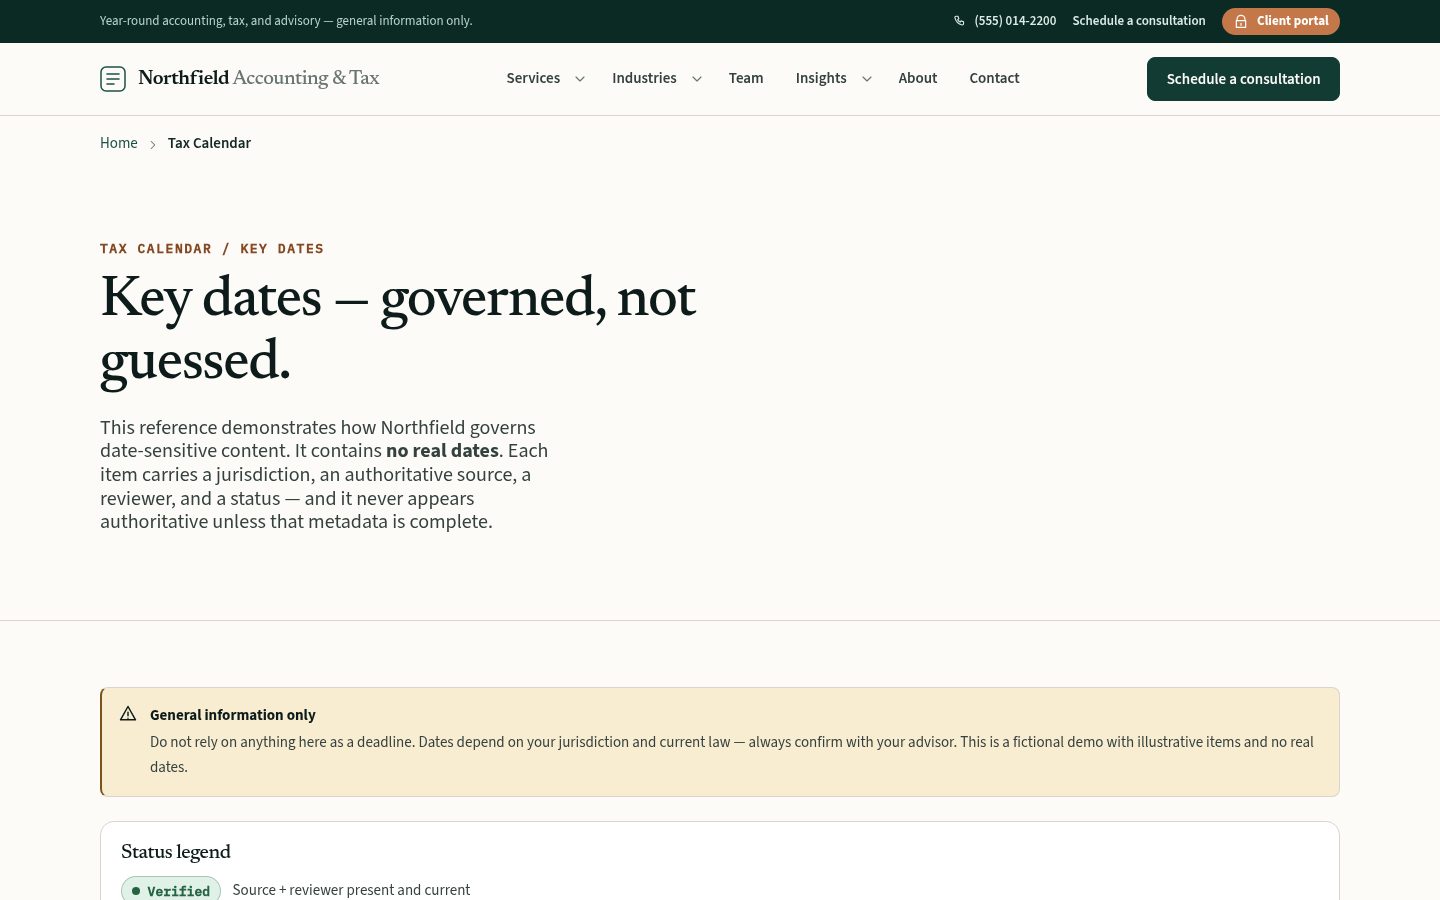This screenshot has width=1440, height=900.
Task: Expand the Services dropdown chevron
Action: [580, 79]
